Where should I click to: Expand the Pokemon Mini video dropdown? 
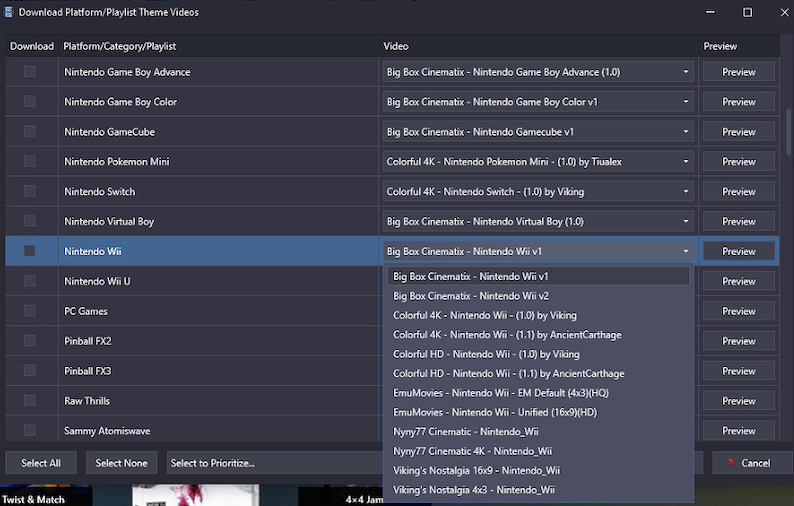tap(538, 162)
